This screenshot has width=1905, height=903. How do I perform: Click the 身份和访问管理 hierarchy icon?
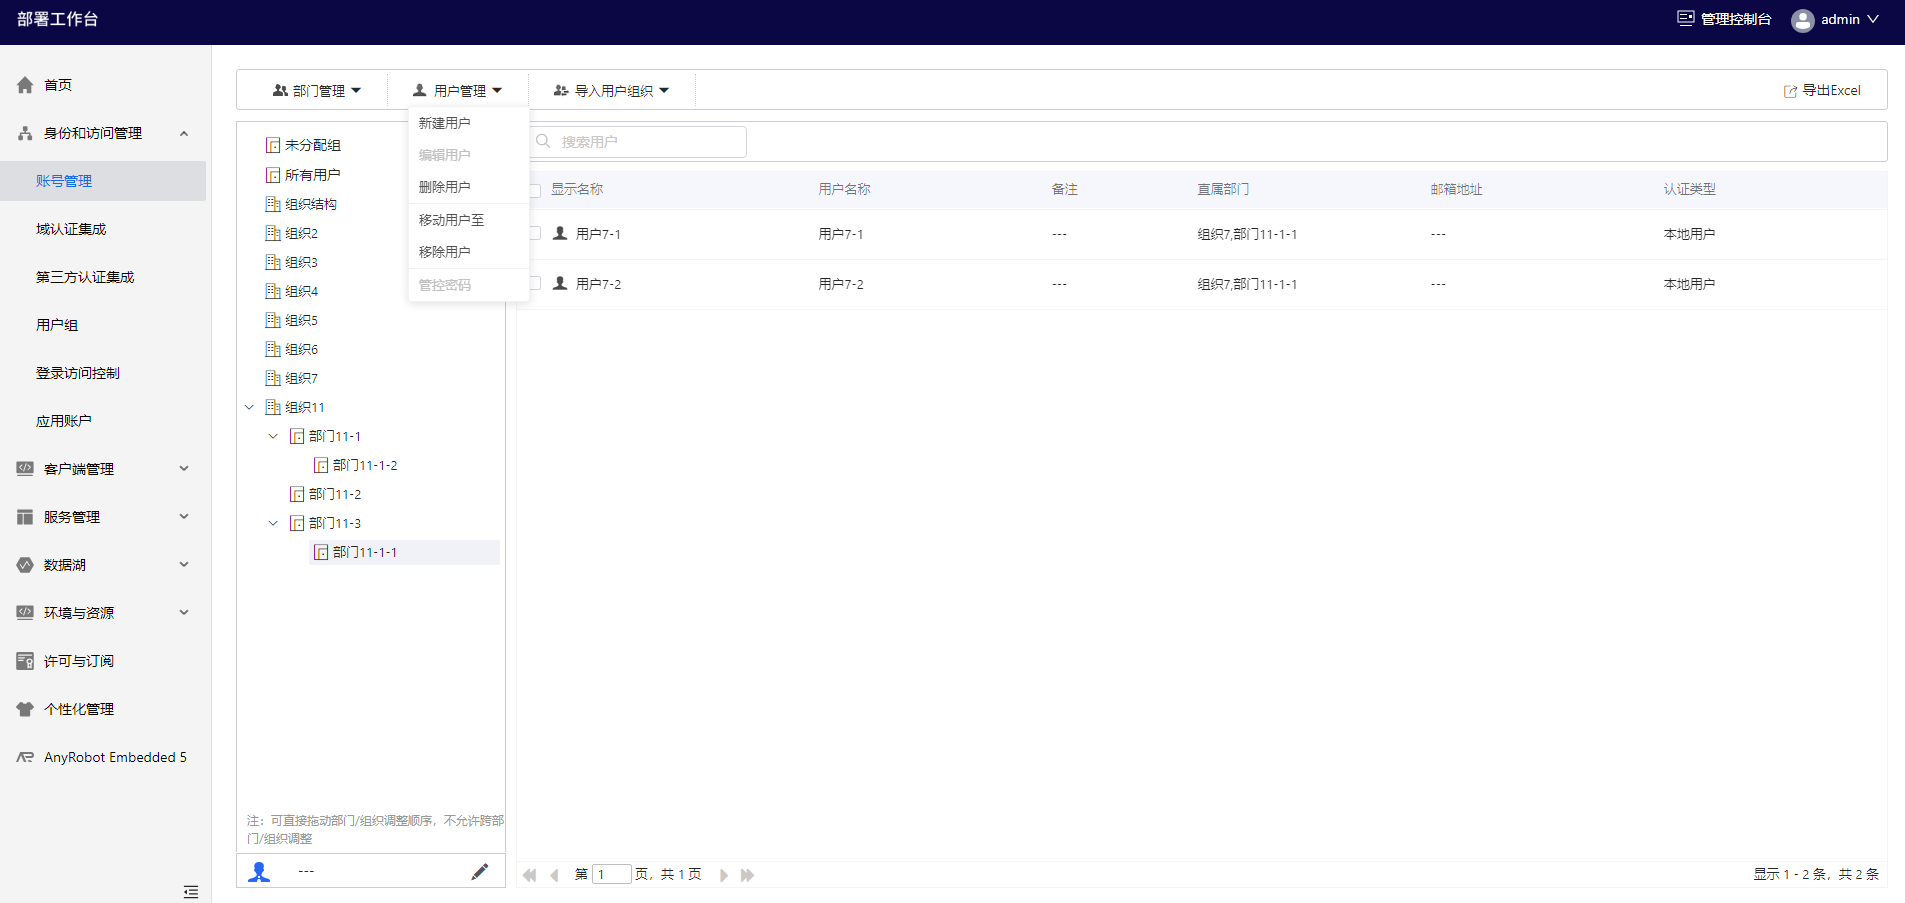click(x=25, y=133)
